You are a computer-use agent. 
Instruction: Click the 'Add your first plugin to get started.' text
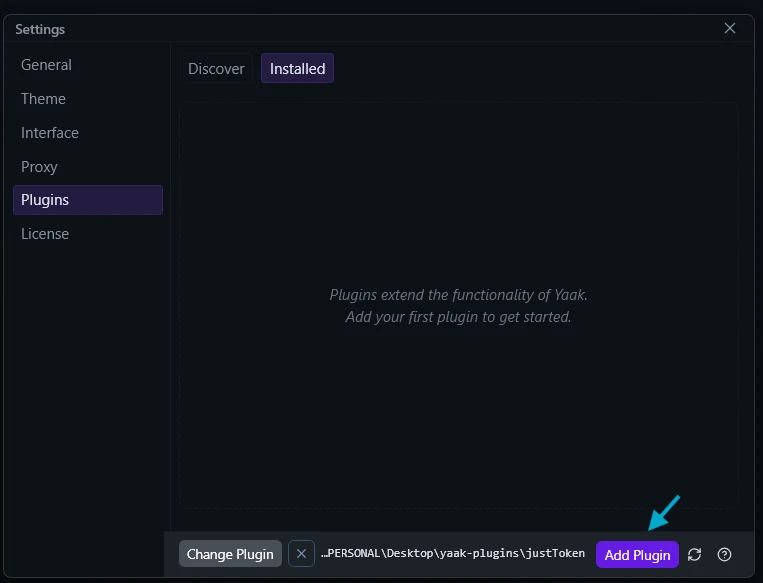coord(458,317)
